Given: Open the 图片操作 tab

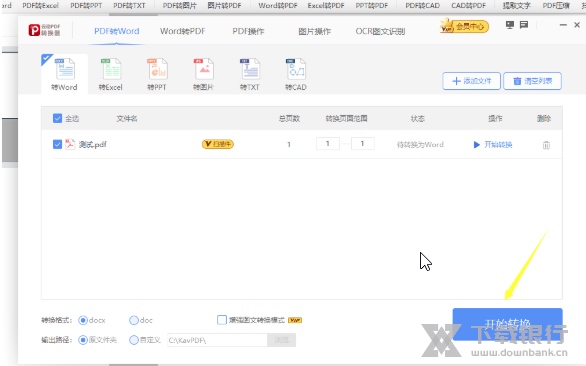Looking at the screenshot, I should point(314,31).
